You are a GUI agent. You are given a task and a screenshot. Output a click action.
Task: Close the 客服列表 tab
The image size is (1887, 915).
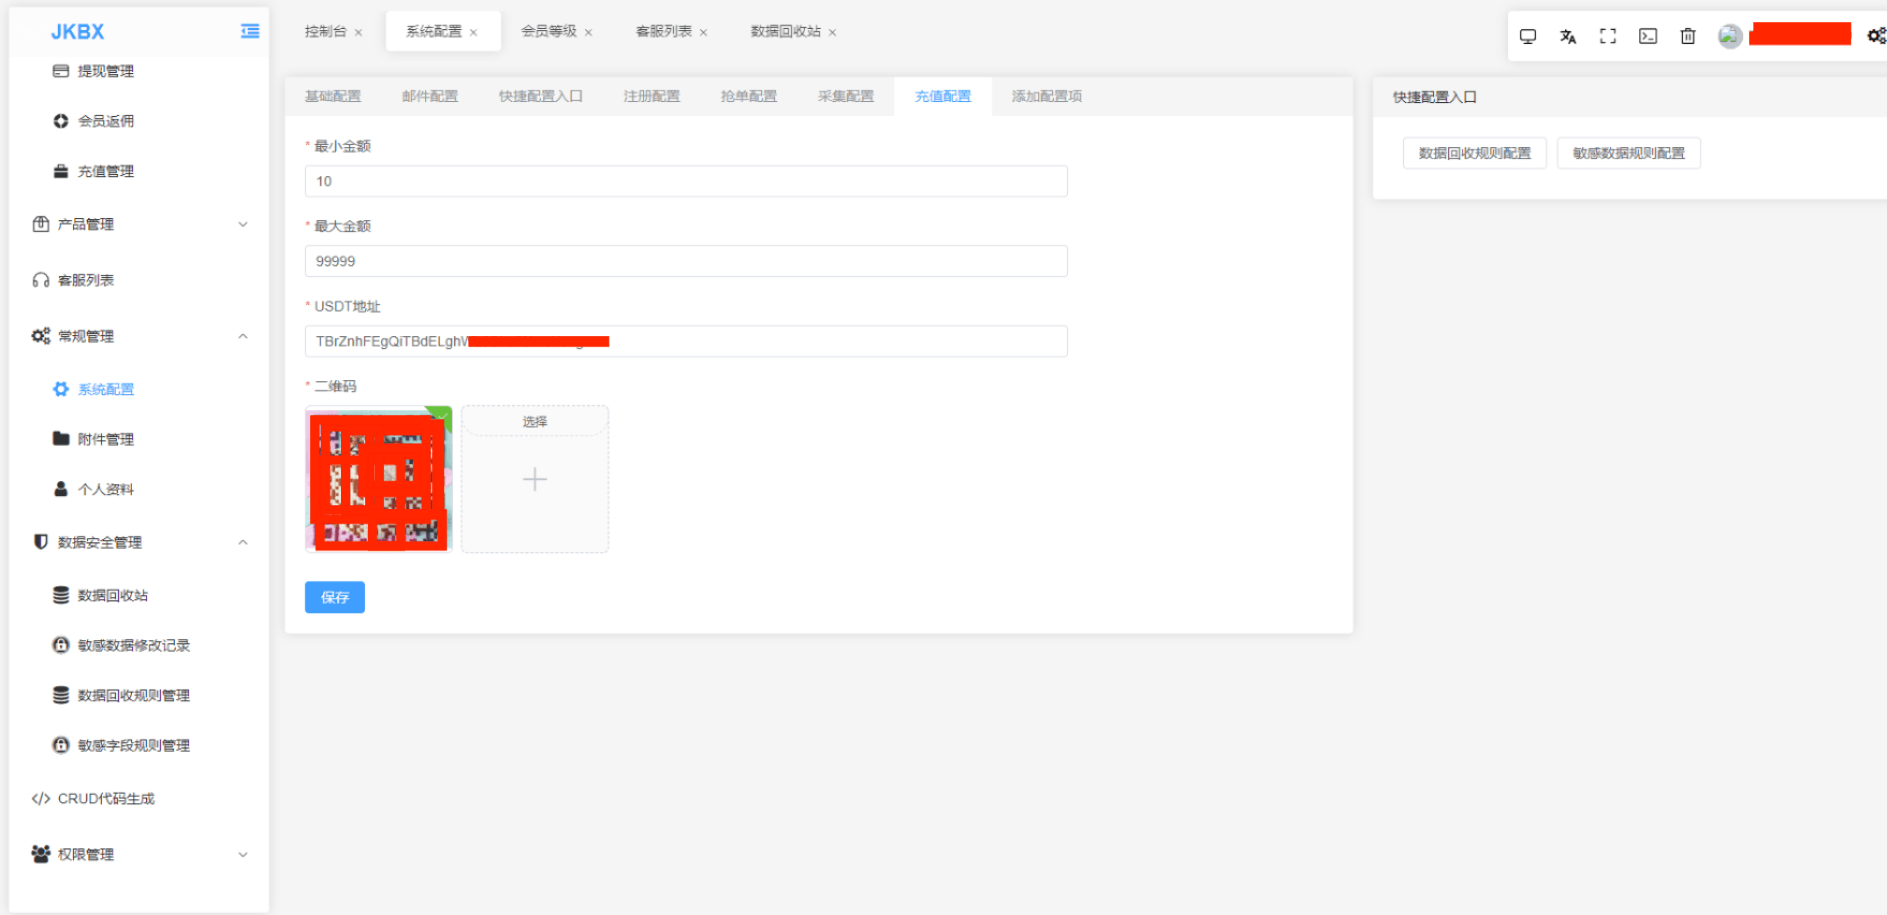pyautogui.click(x=705, y=31)
